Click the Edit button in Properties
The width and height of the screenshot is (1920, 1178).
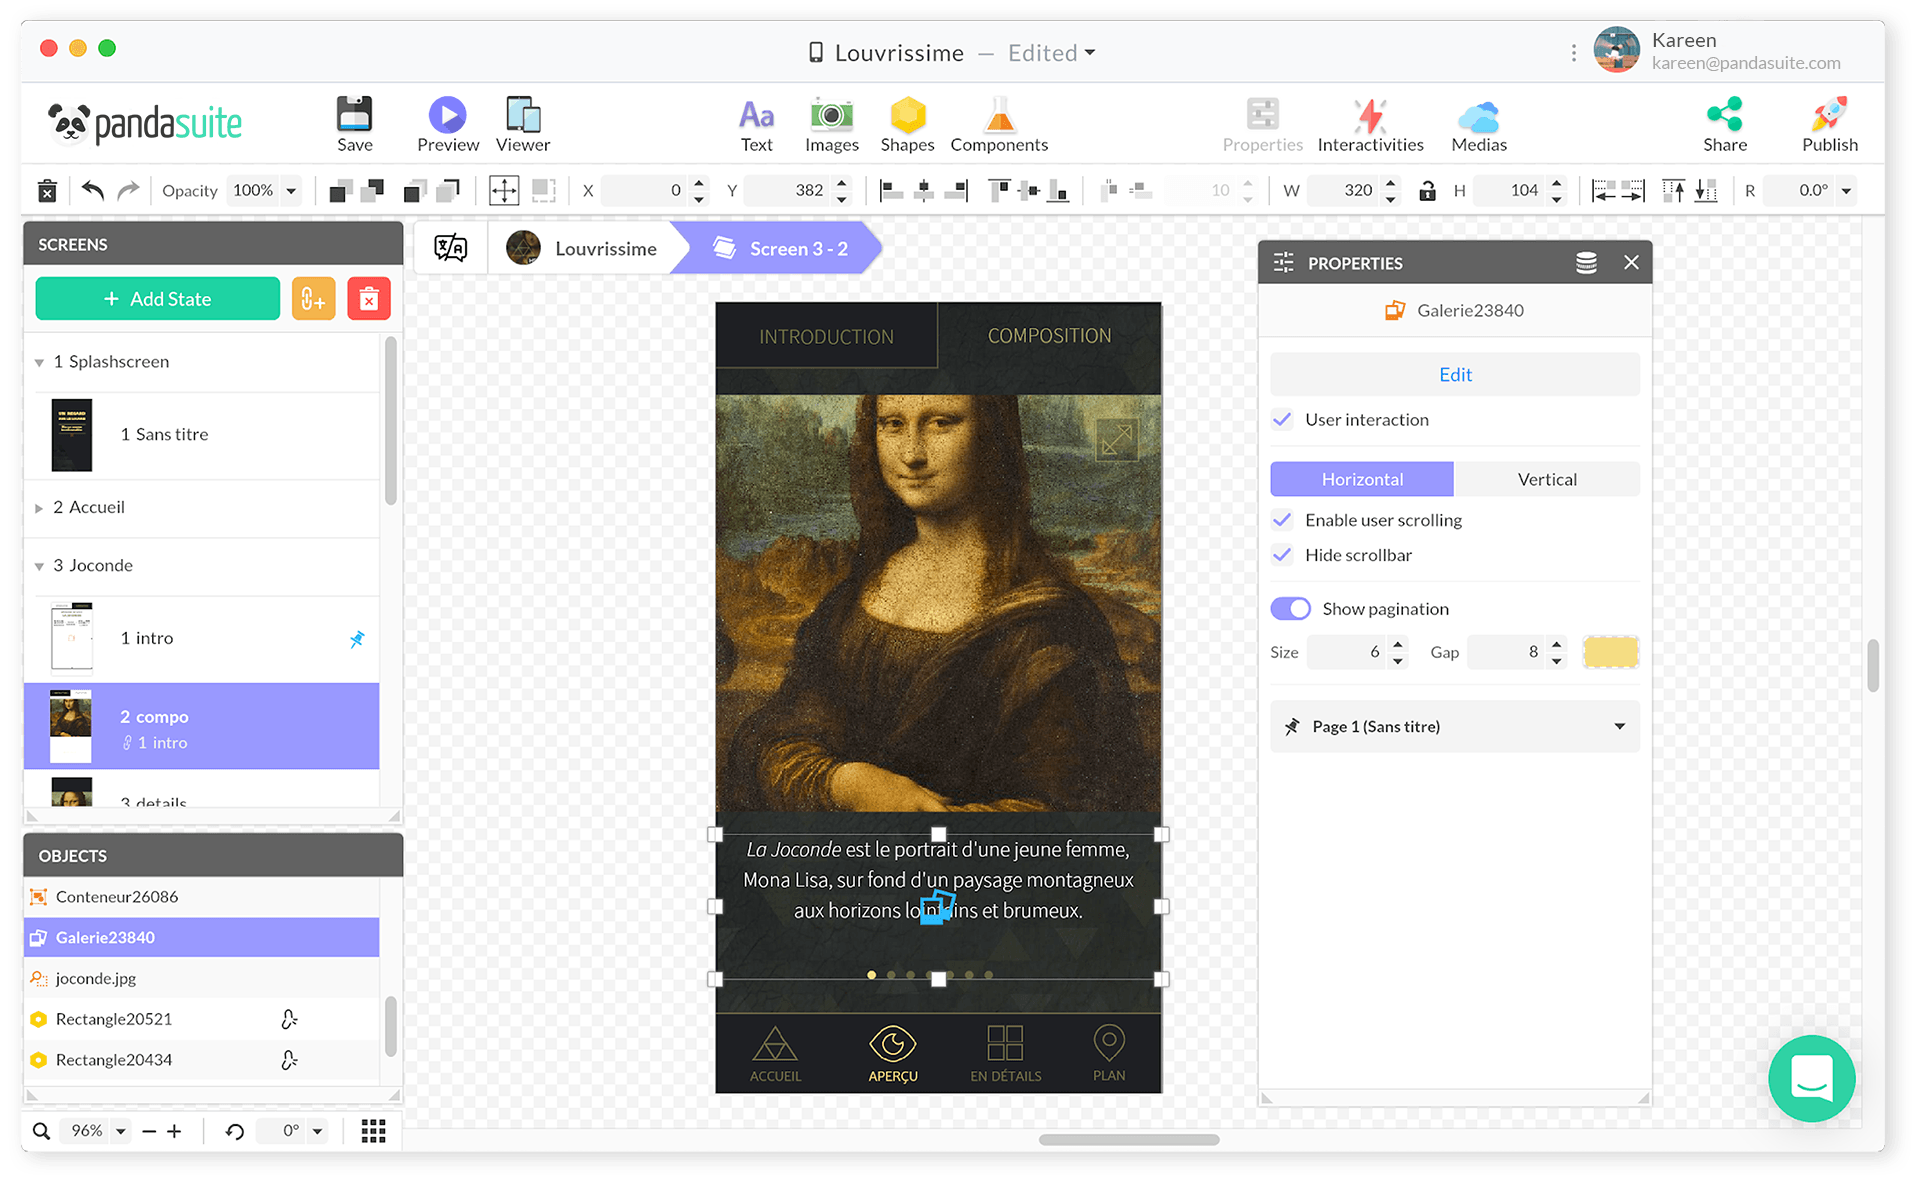coord(1454,373)
